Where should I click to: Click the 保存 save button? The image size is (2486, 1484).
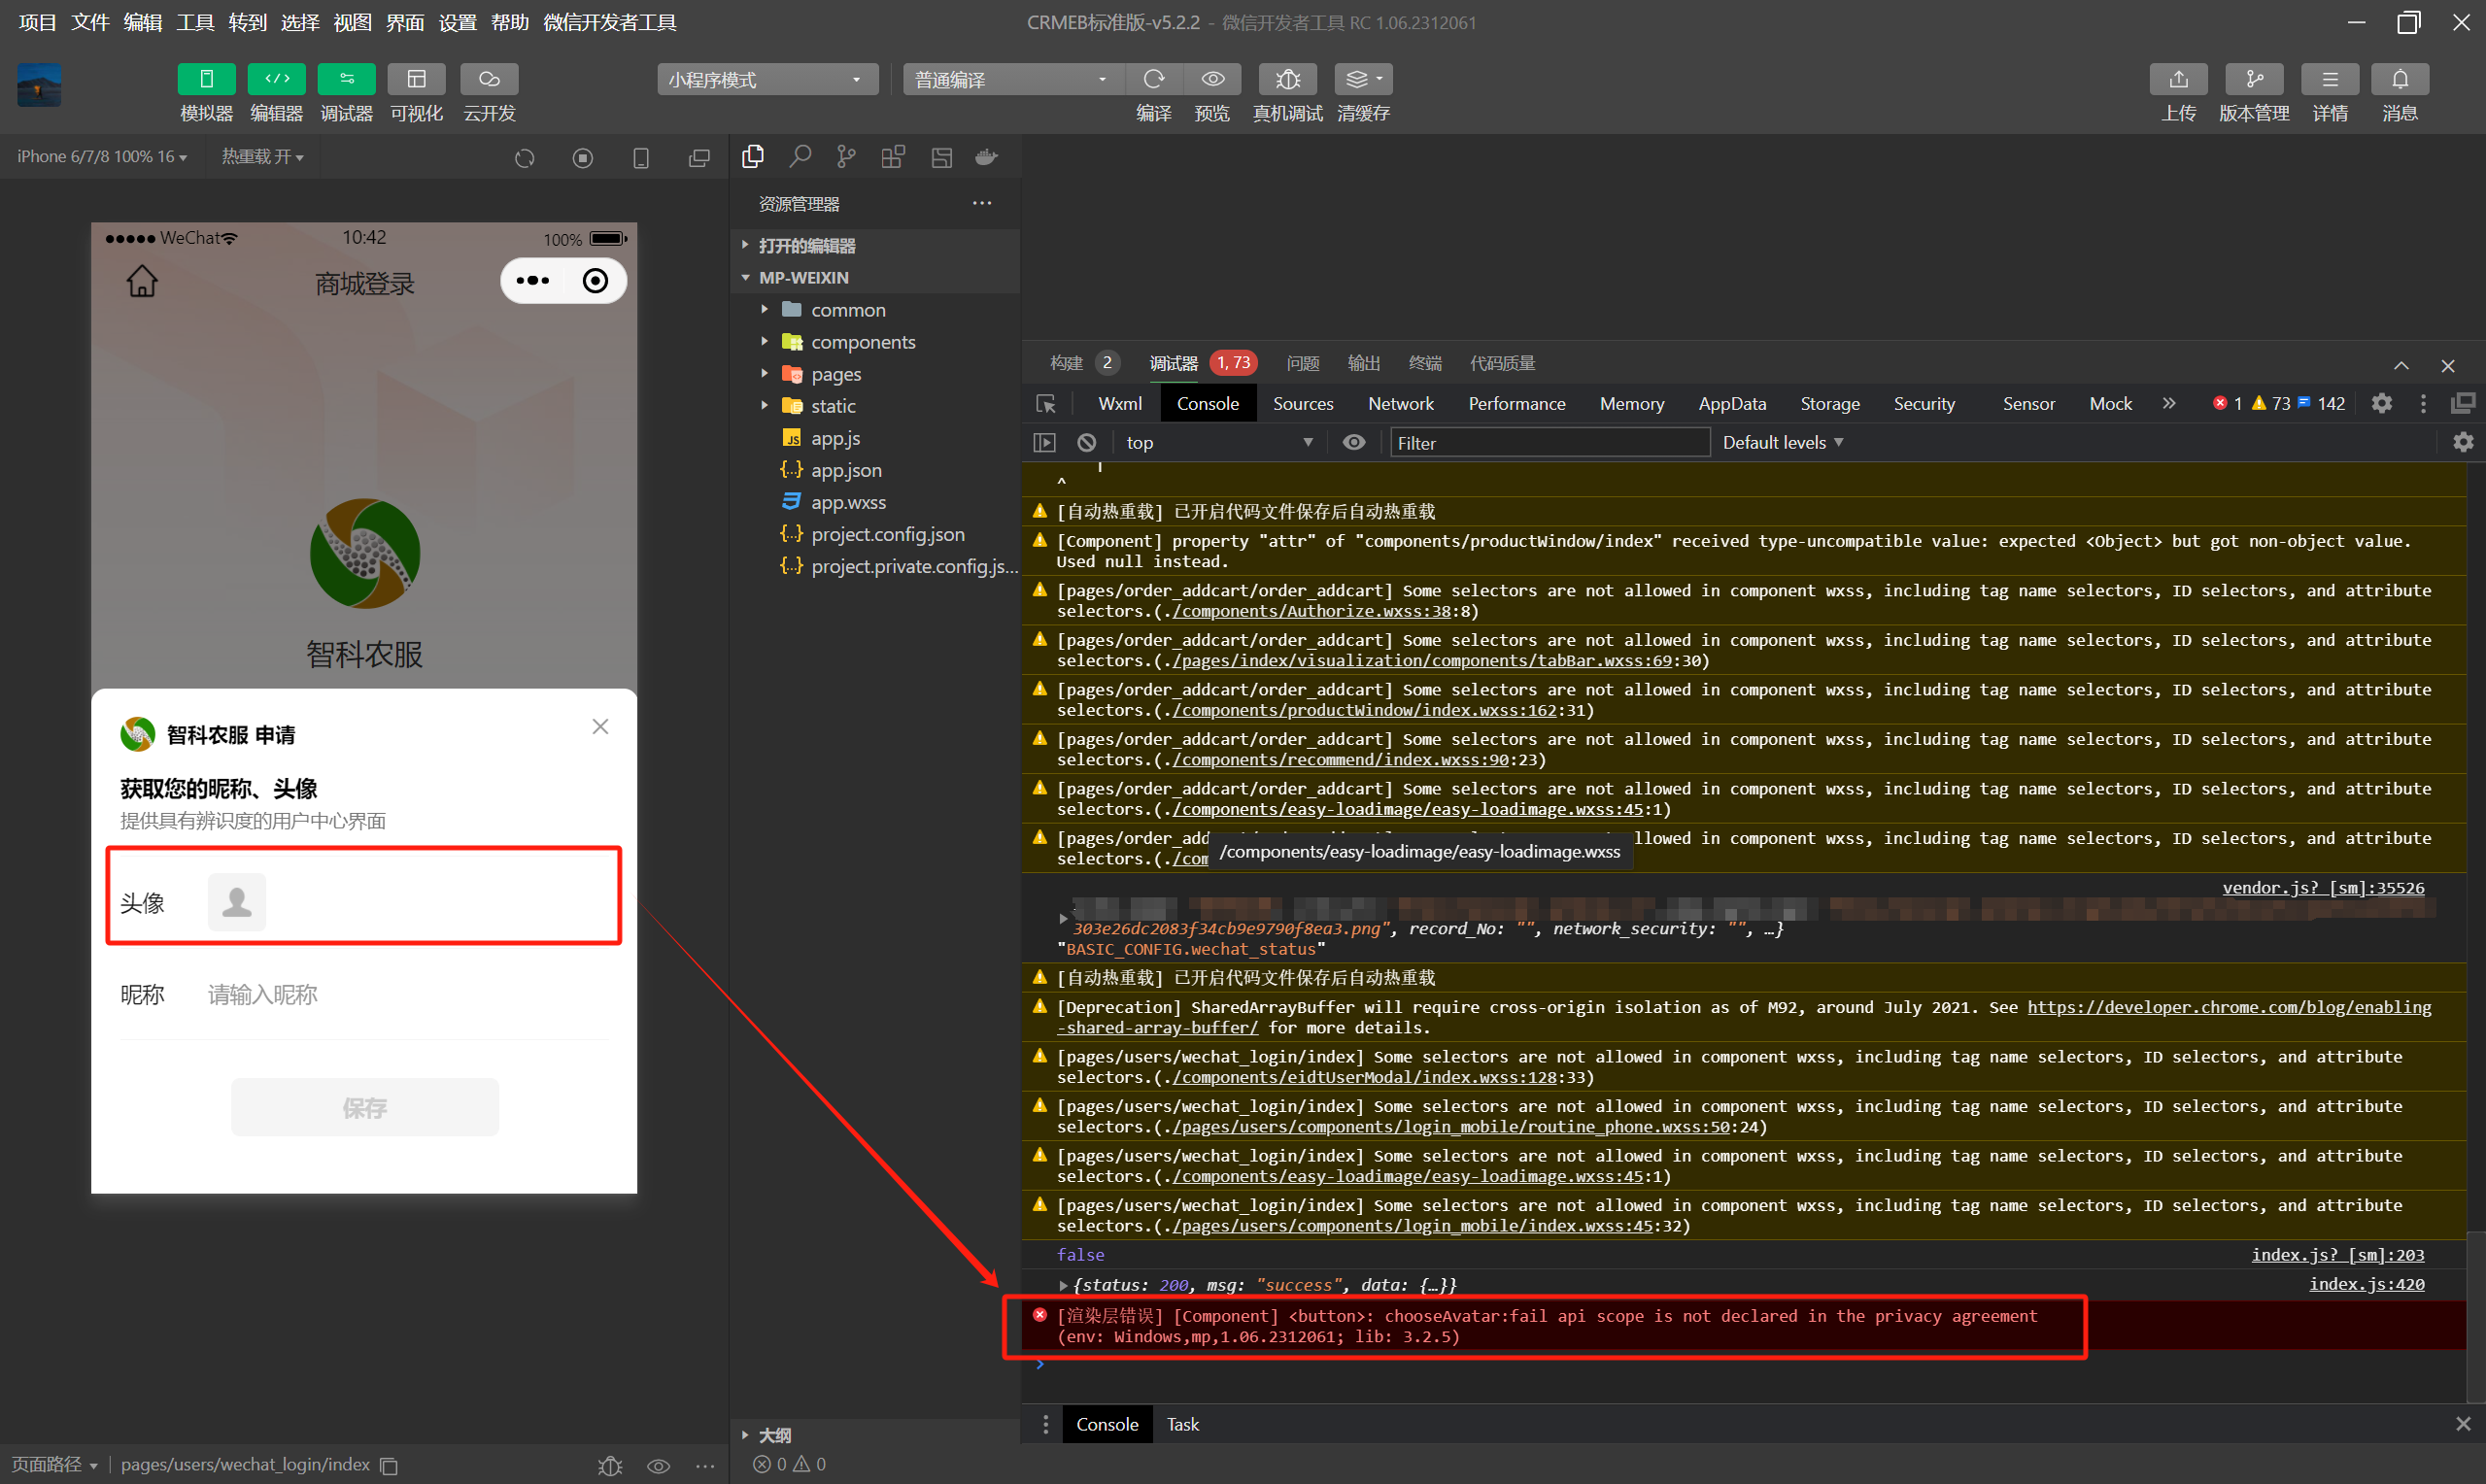pyautogui.click(x=364, y=1107)
